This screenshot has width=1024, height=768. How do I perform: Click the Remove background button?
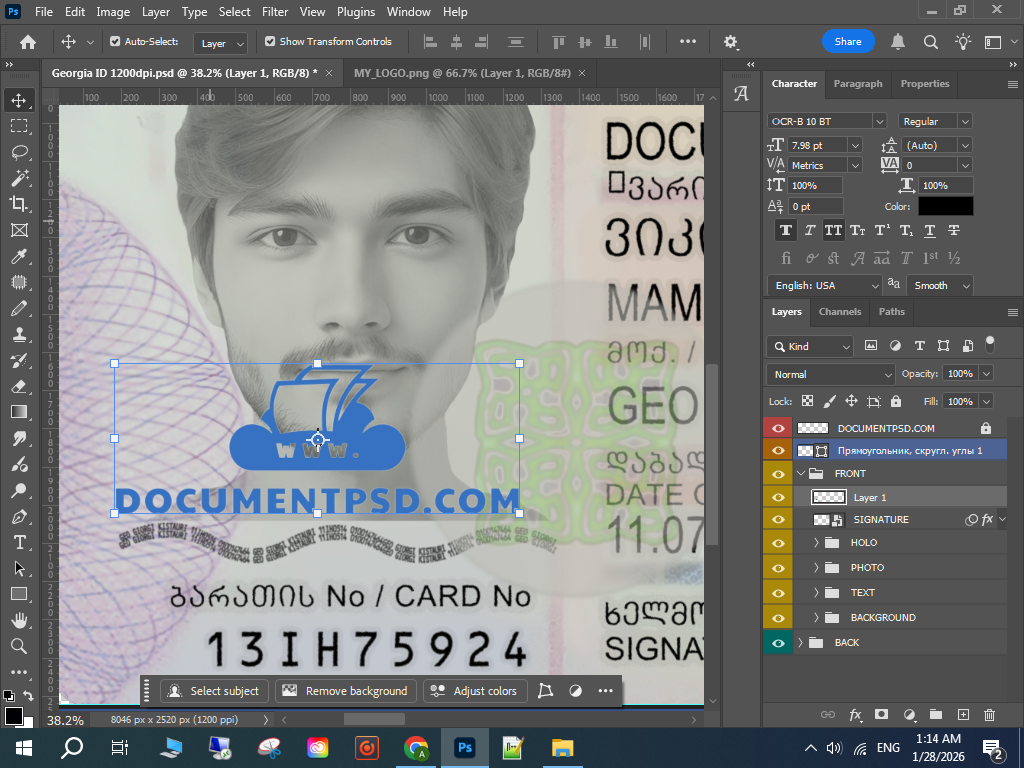point(346,691)
